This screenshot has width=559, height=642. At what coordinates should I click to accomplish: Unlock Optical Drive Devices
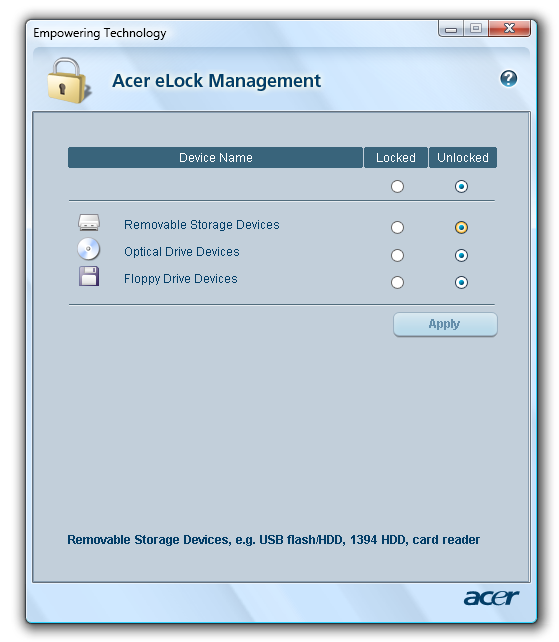point(461,255)
